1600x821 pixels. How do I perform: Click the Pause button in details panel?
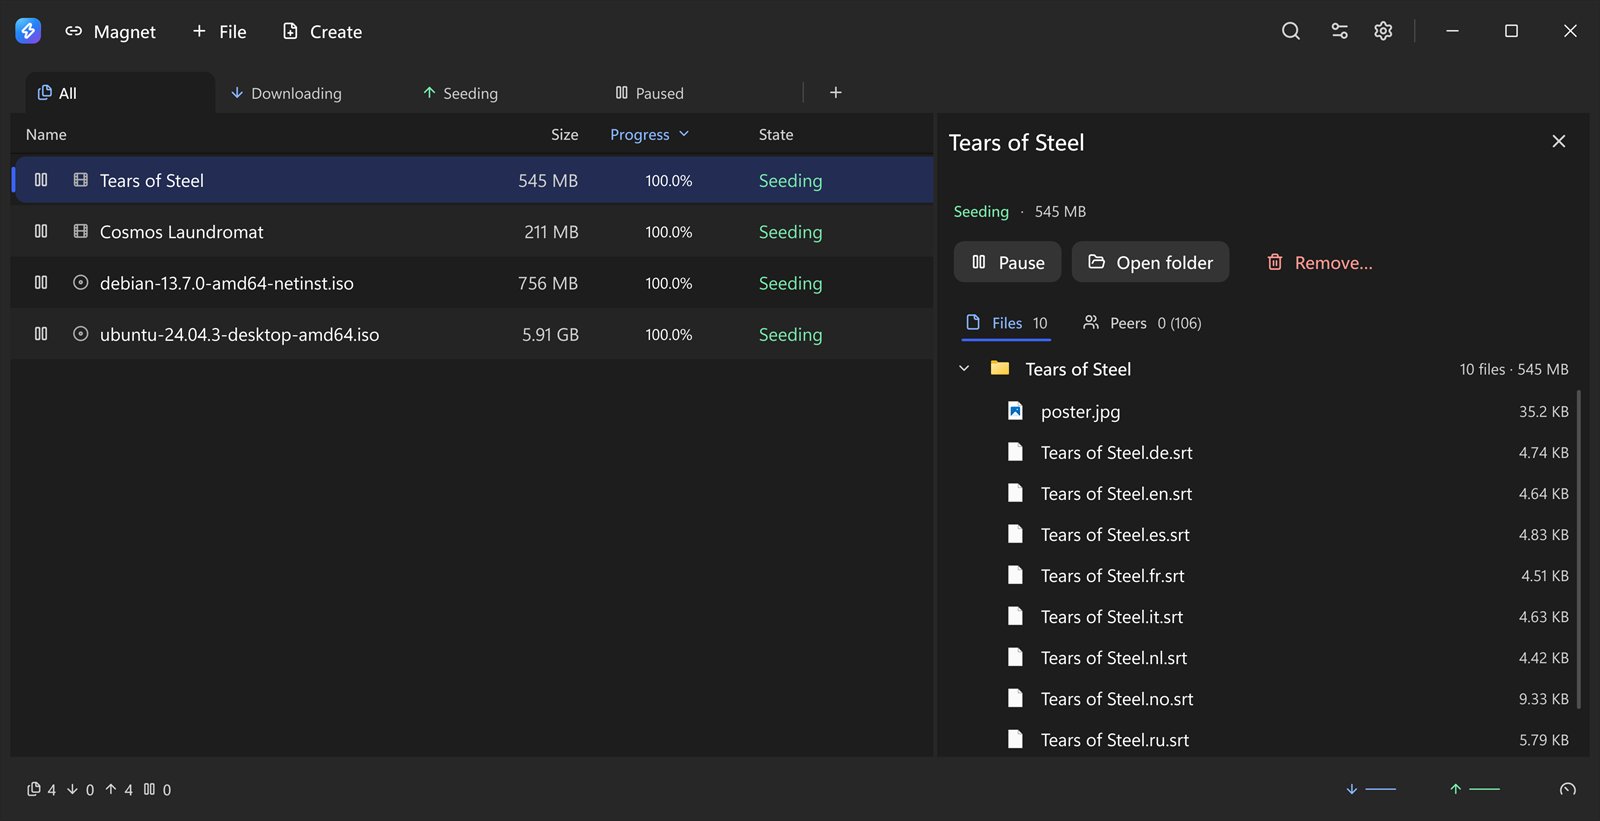pos(1007,262)
